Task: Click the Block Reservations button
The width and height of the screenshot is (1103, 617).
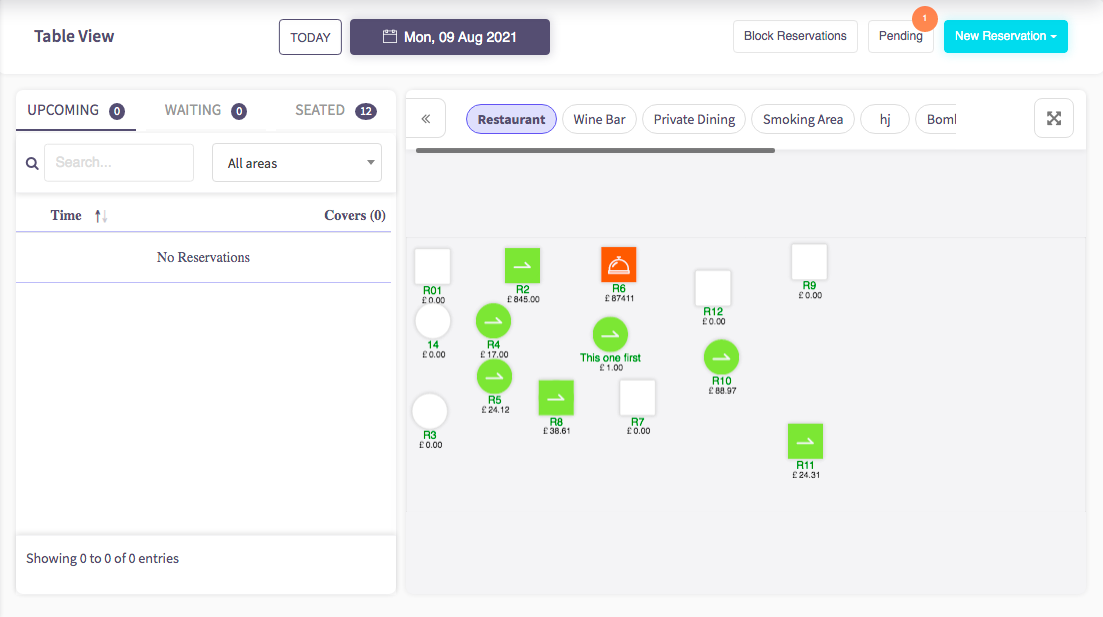Action: [795, 37]
